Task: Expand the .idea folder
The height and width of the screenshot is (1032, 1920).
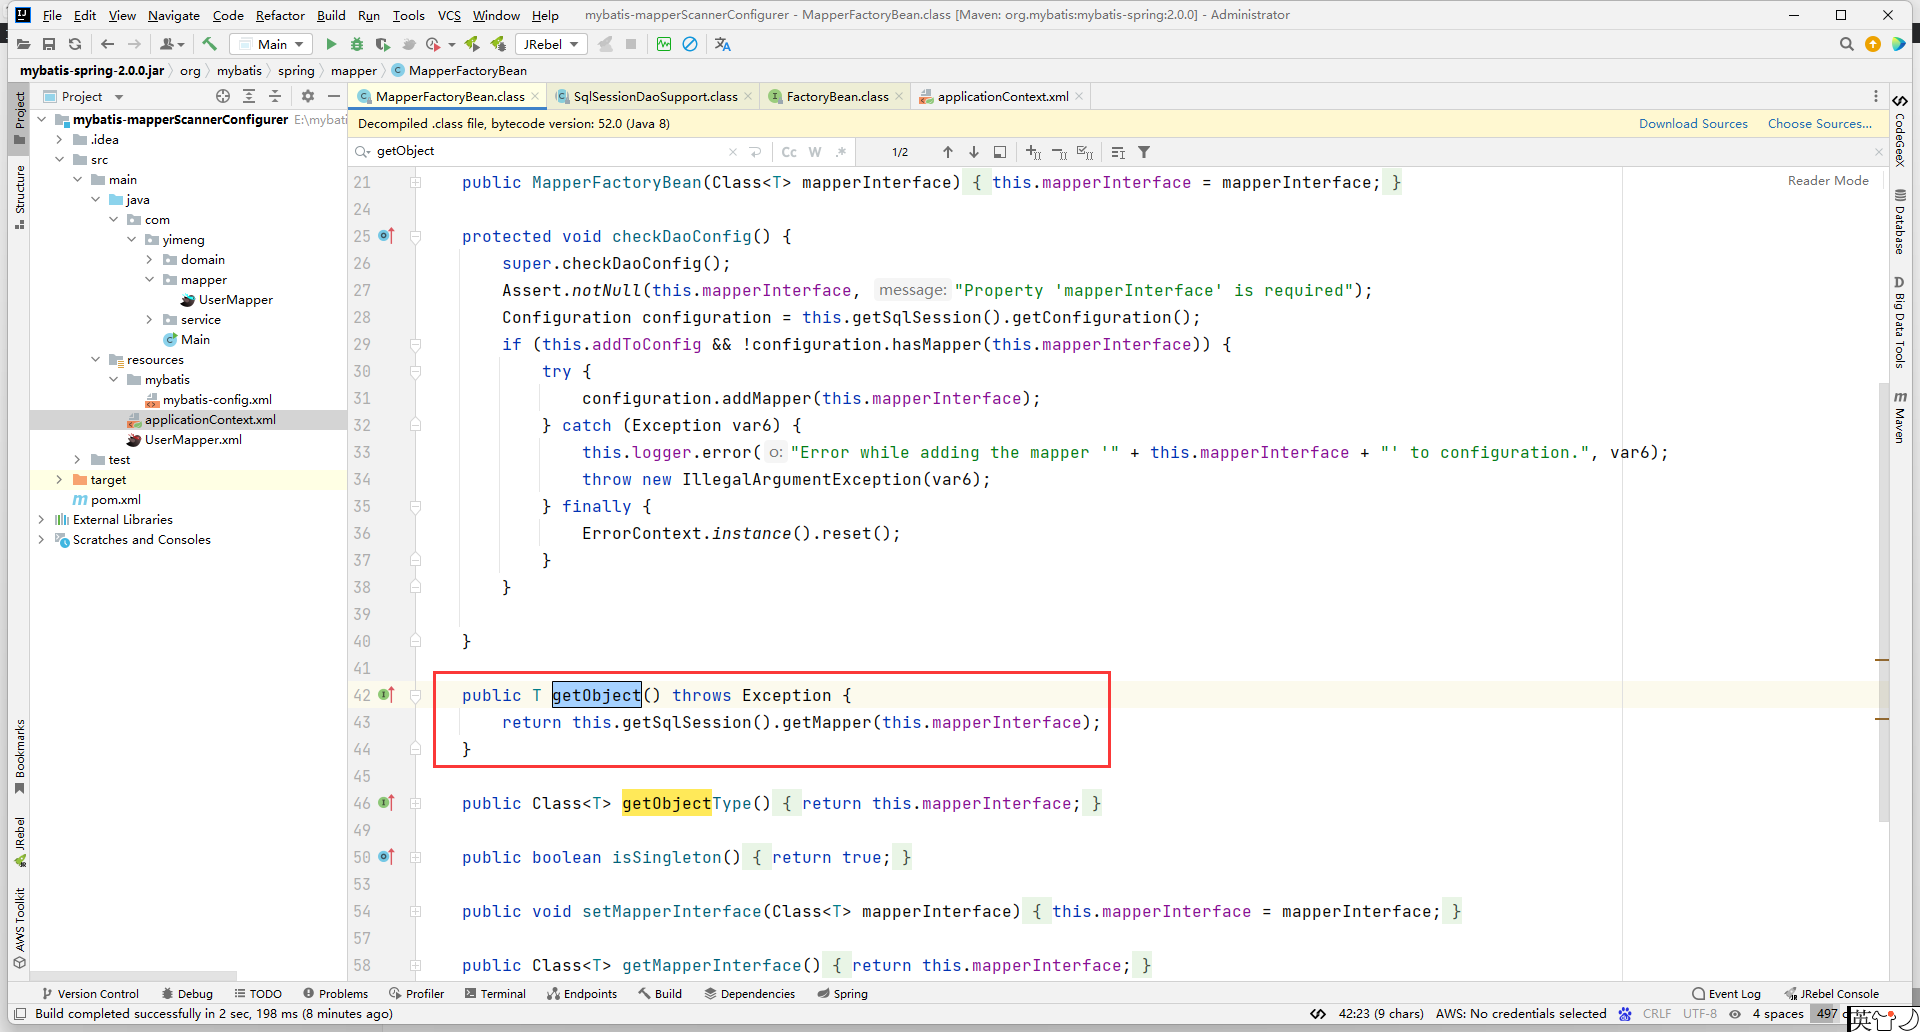Action: point(60,140)
